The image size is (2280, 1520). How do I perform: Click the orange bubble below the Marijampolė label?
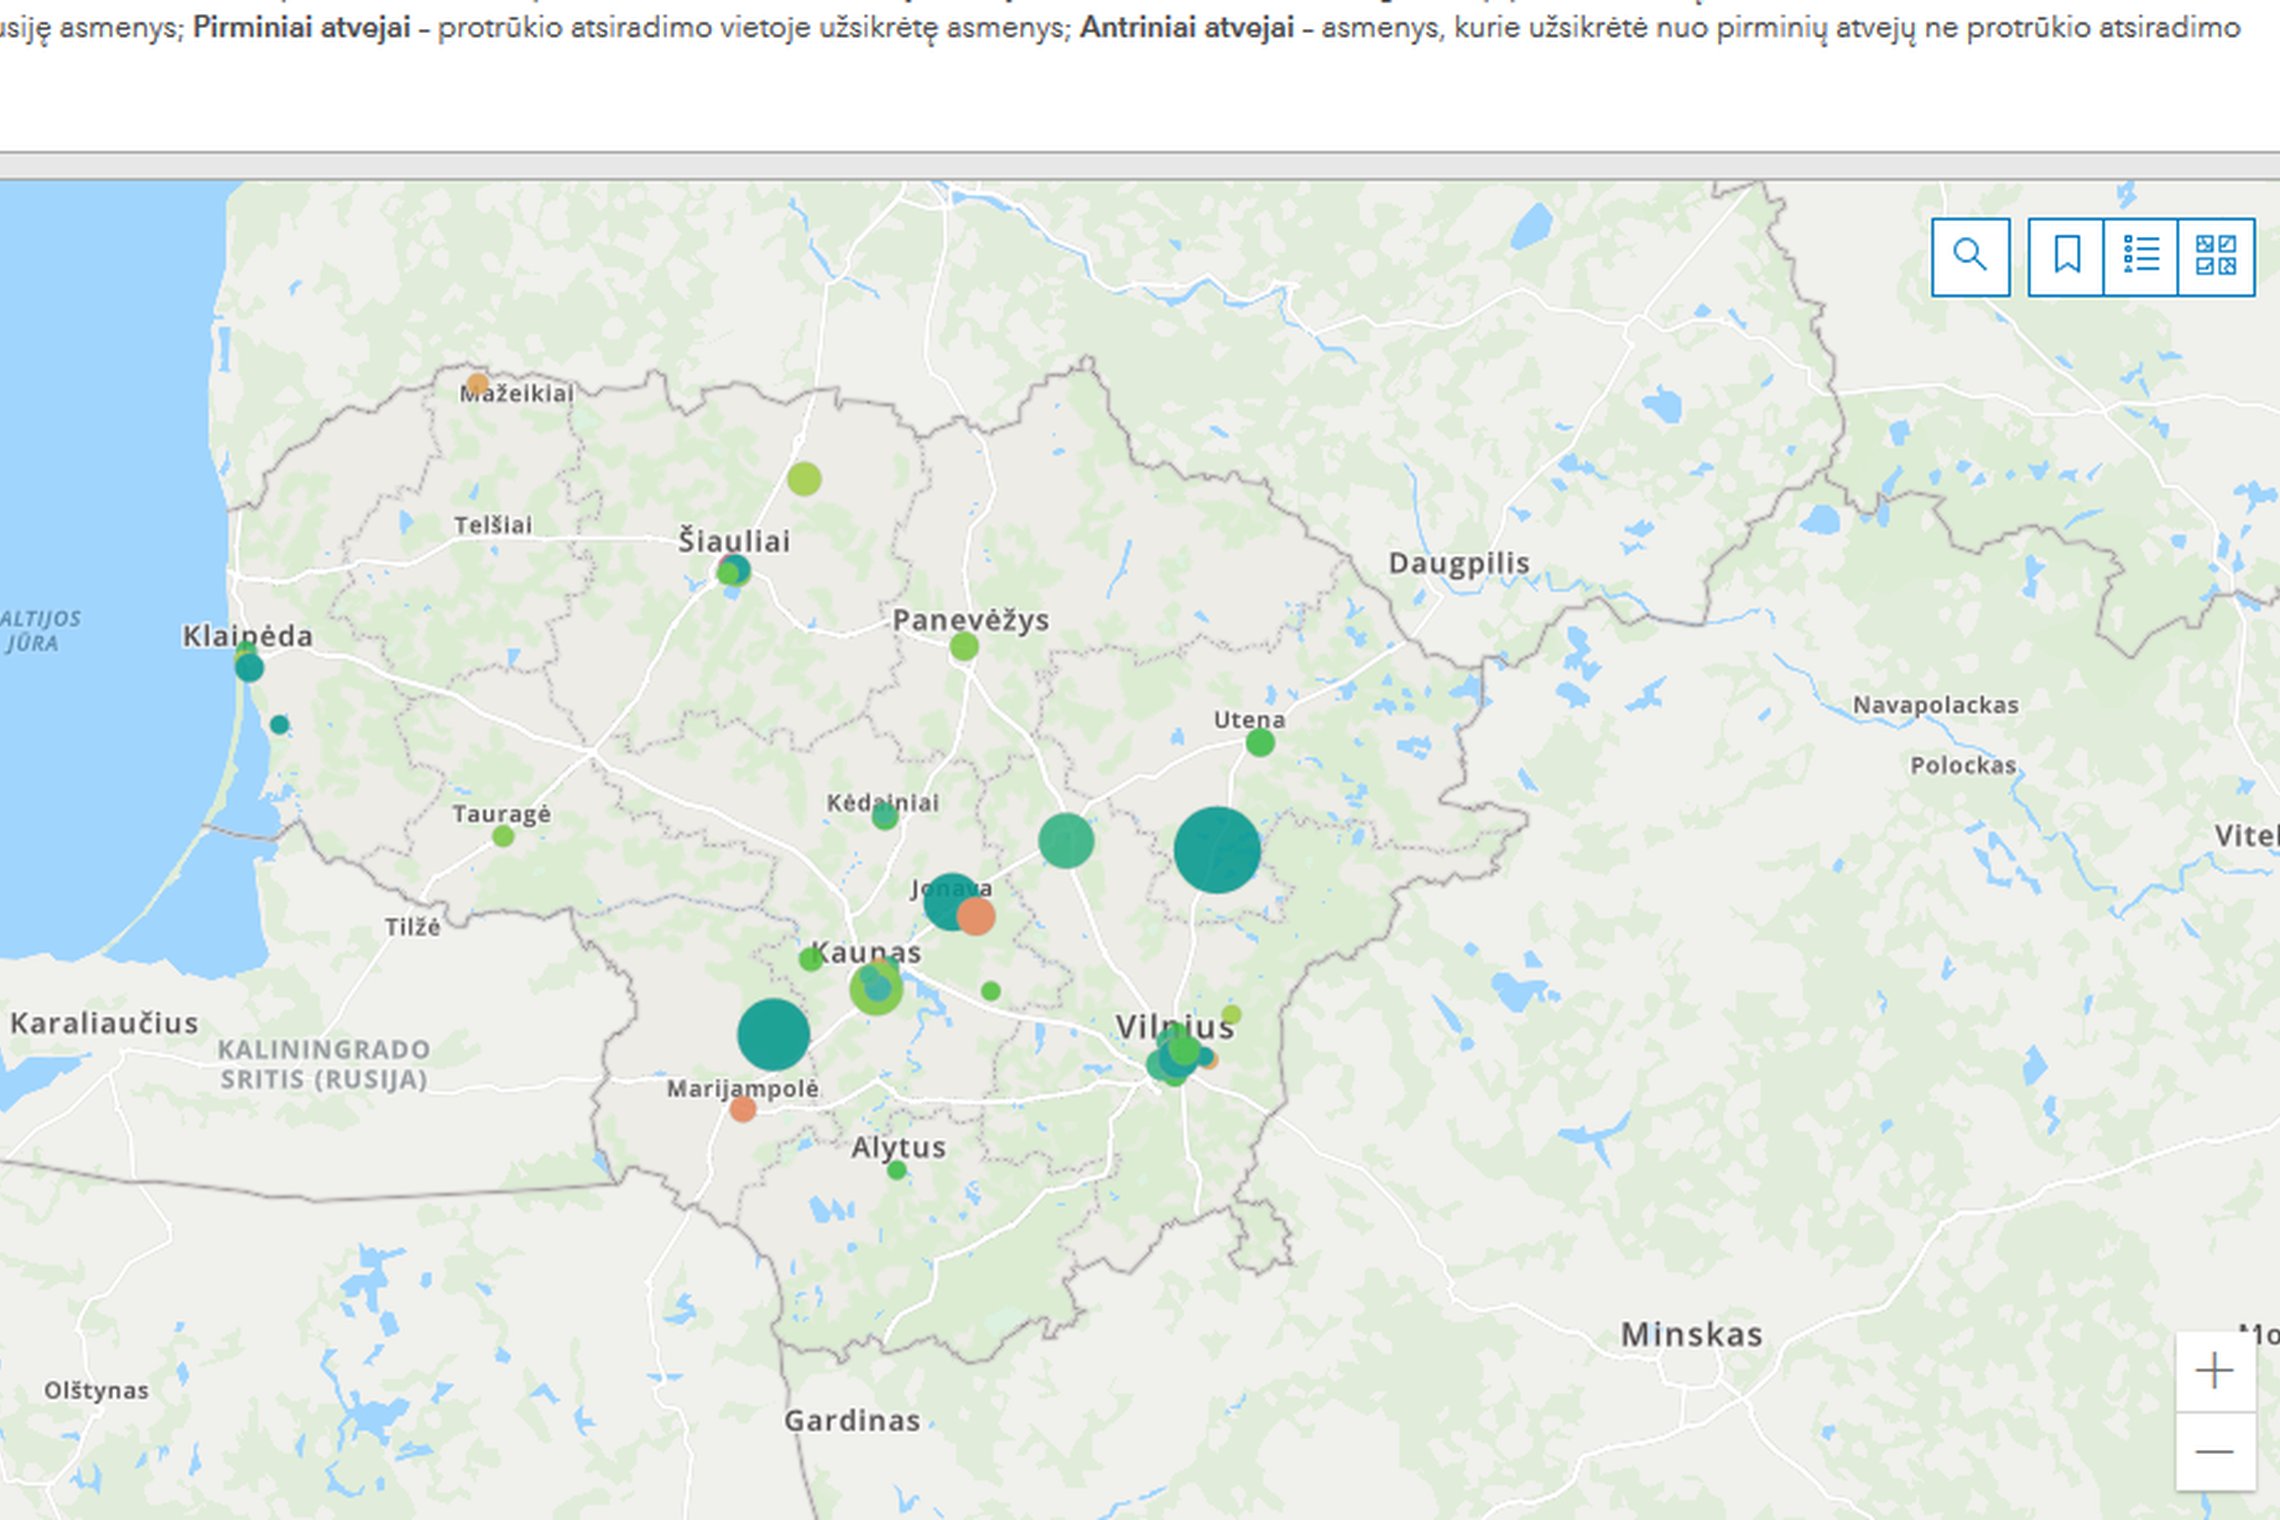pos(742,1108)
